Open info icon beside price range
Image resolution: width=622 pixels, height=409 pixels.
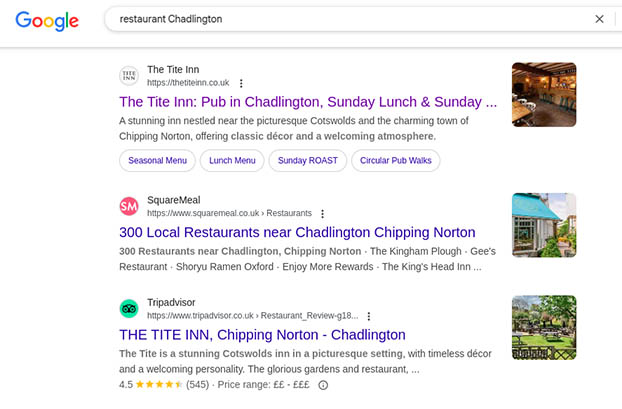tap(323, 384)
